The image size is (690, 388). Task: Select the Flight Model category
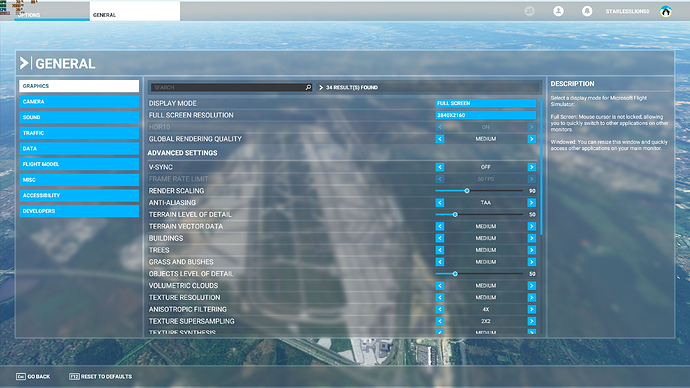(x=79, y=164)
